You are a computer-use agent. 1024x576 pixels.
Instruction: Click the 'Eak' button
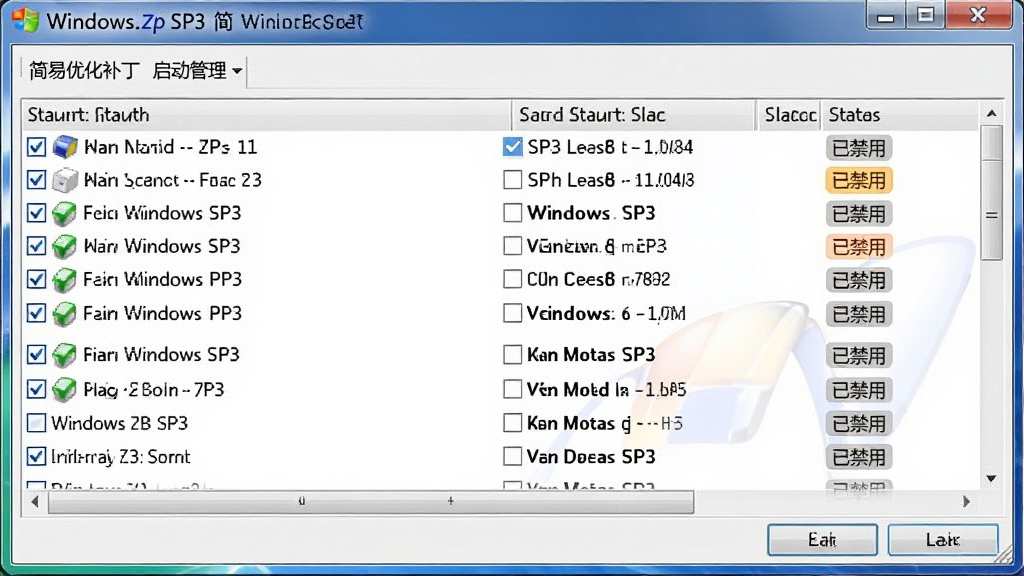822,540
